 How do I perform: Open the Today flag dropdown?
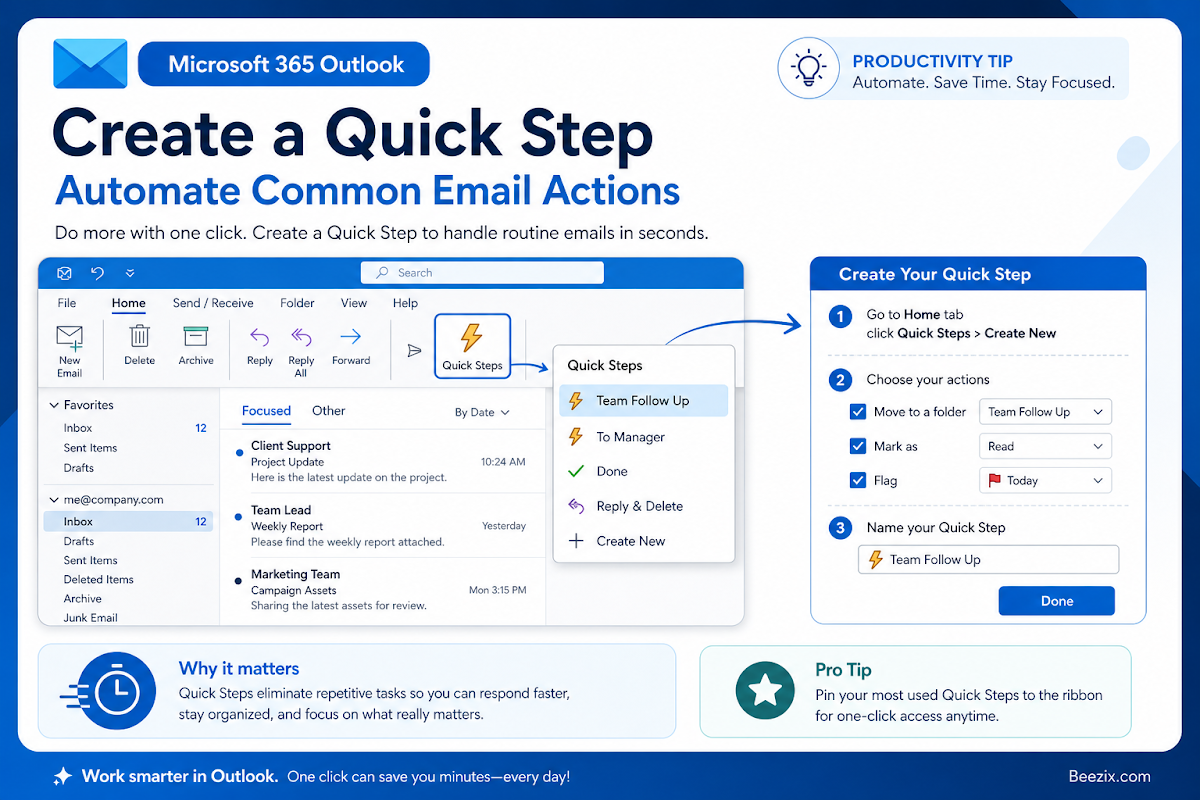[1045, 480]
